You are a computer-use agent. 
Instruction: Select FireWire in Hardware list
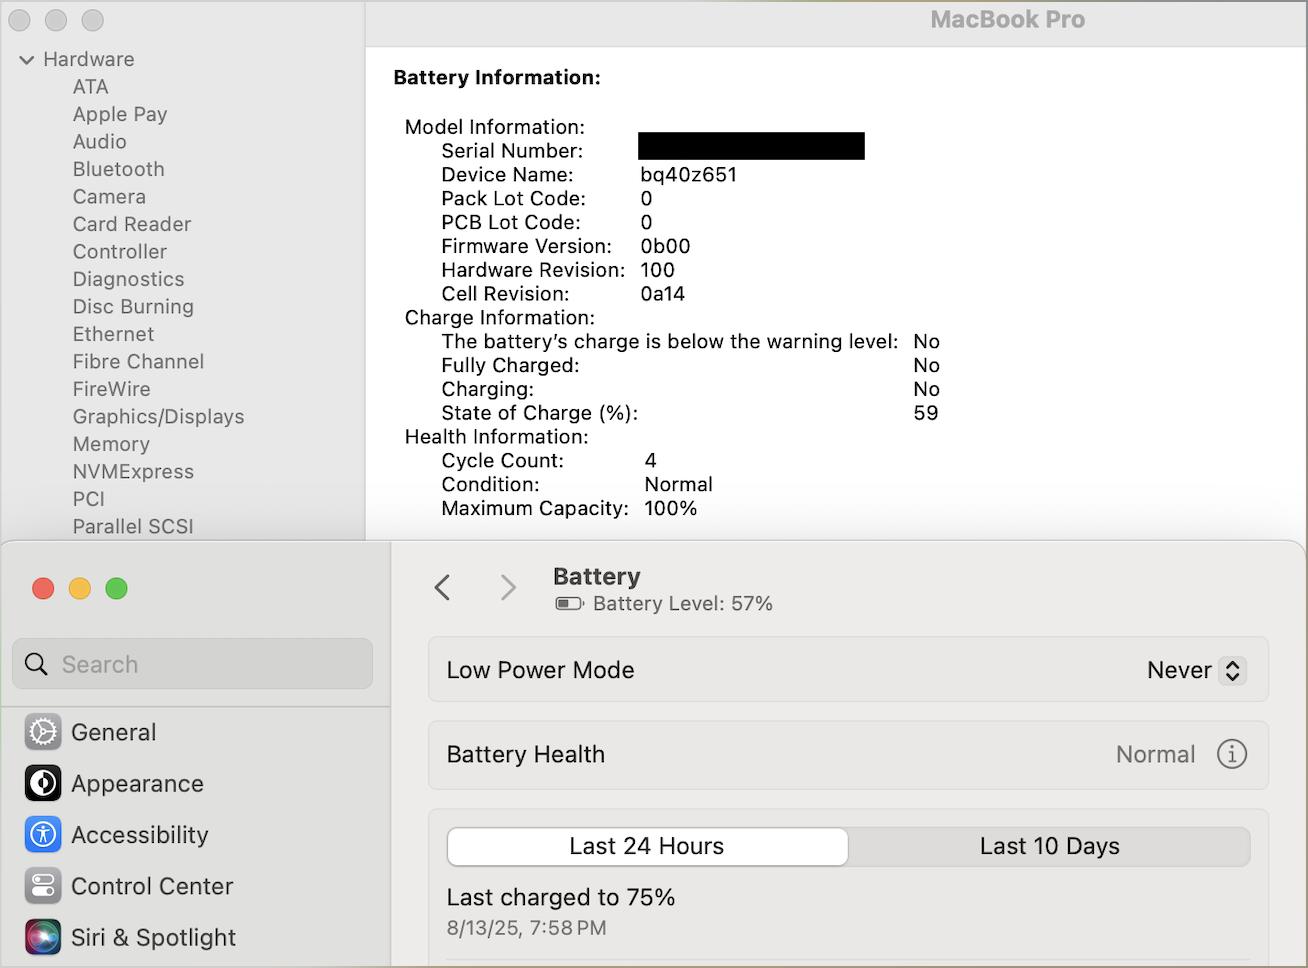tap(111, 389)
